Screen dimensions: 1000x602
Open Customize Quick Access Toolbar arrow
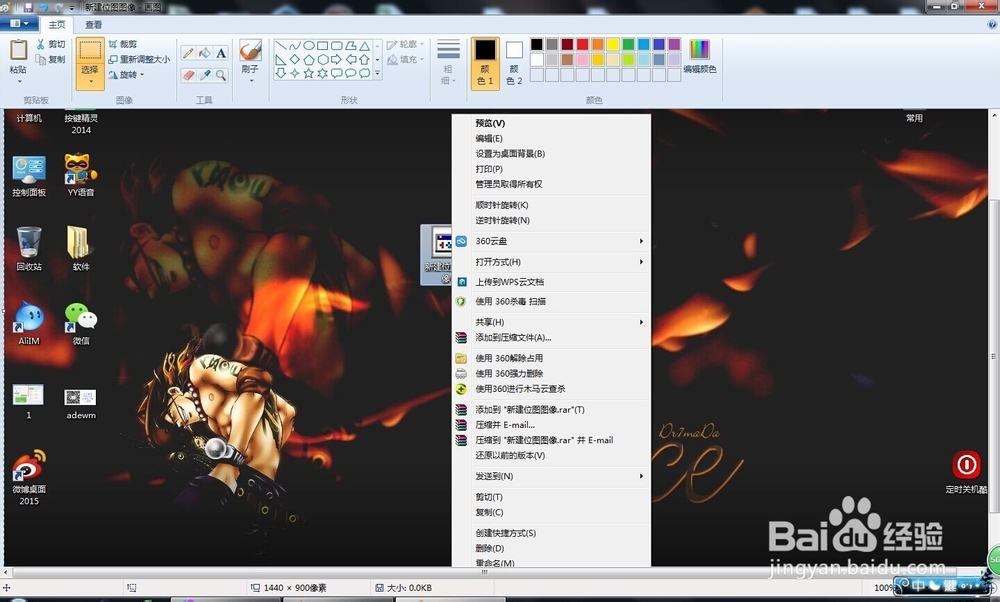point(71,8)
